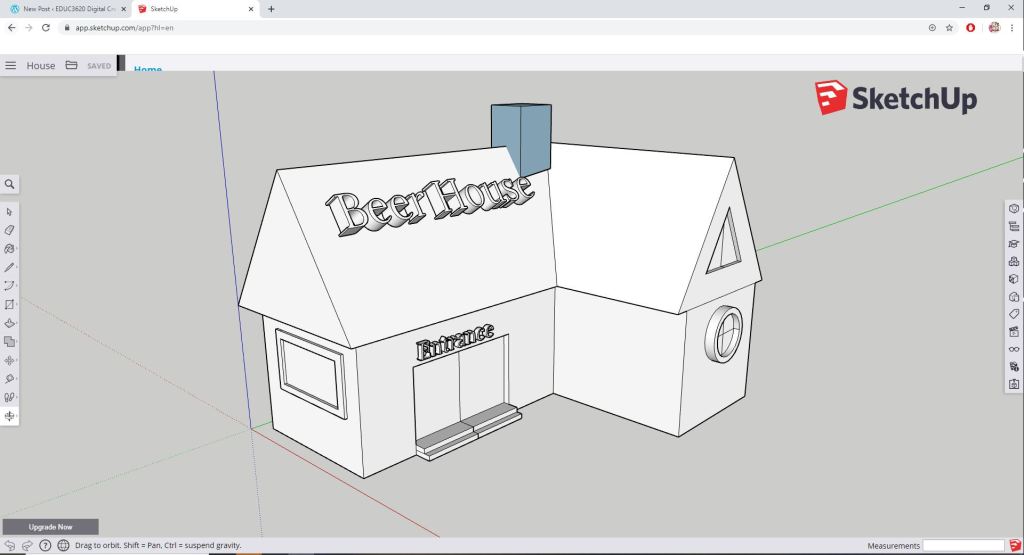Select the Eraser tool
Viewport: 1024px width, 555px height.
(x=9, y=230)
